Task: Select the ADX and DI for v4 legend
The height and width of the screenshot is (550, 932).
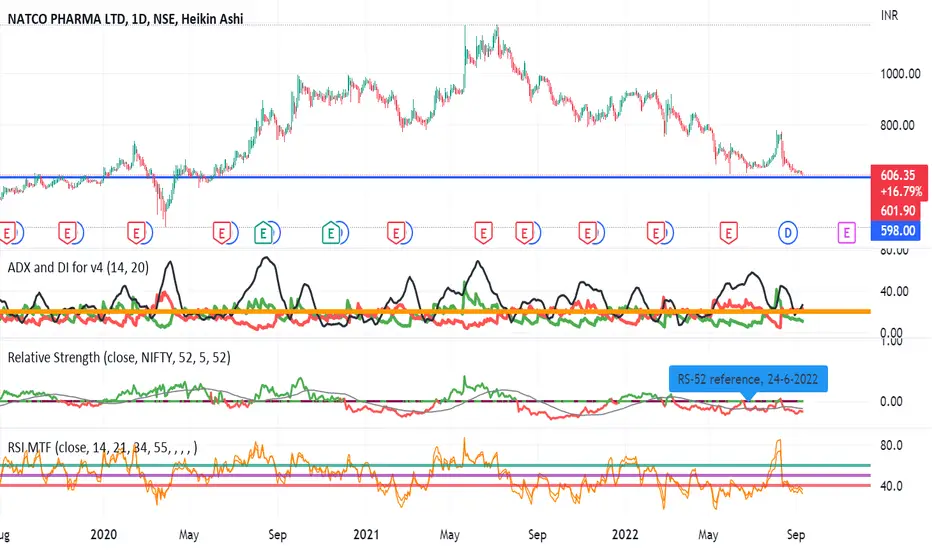Action: 78,268
